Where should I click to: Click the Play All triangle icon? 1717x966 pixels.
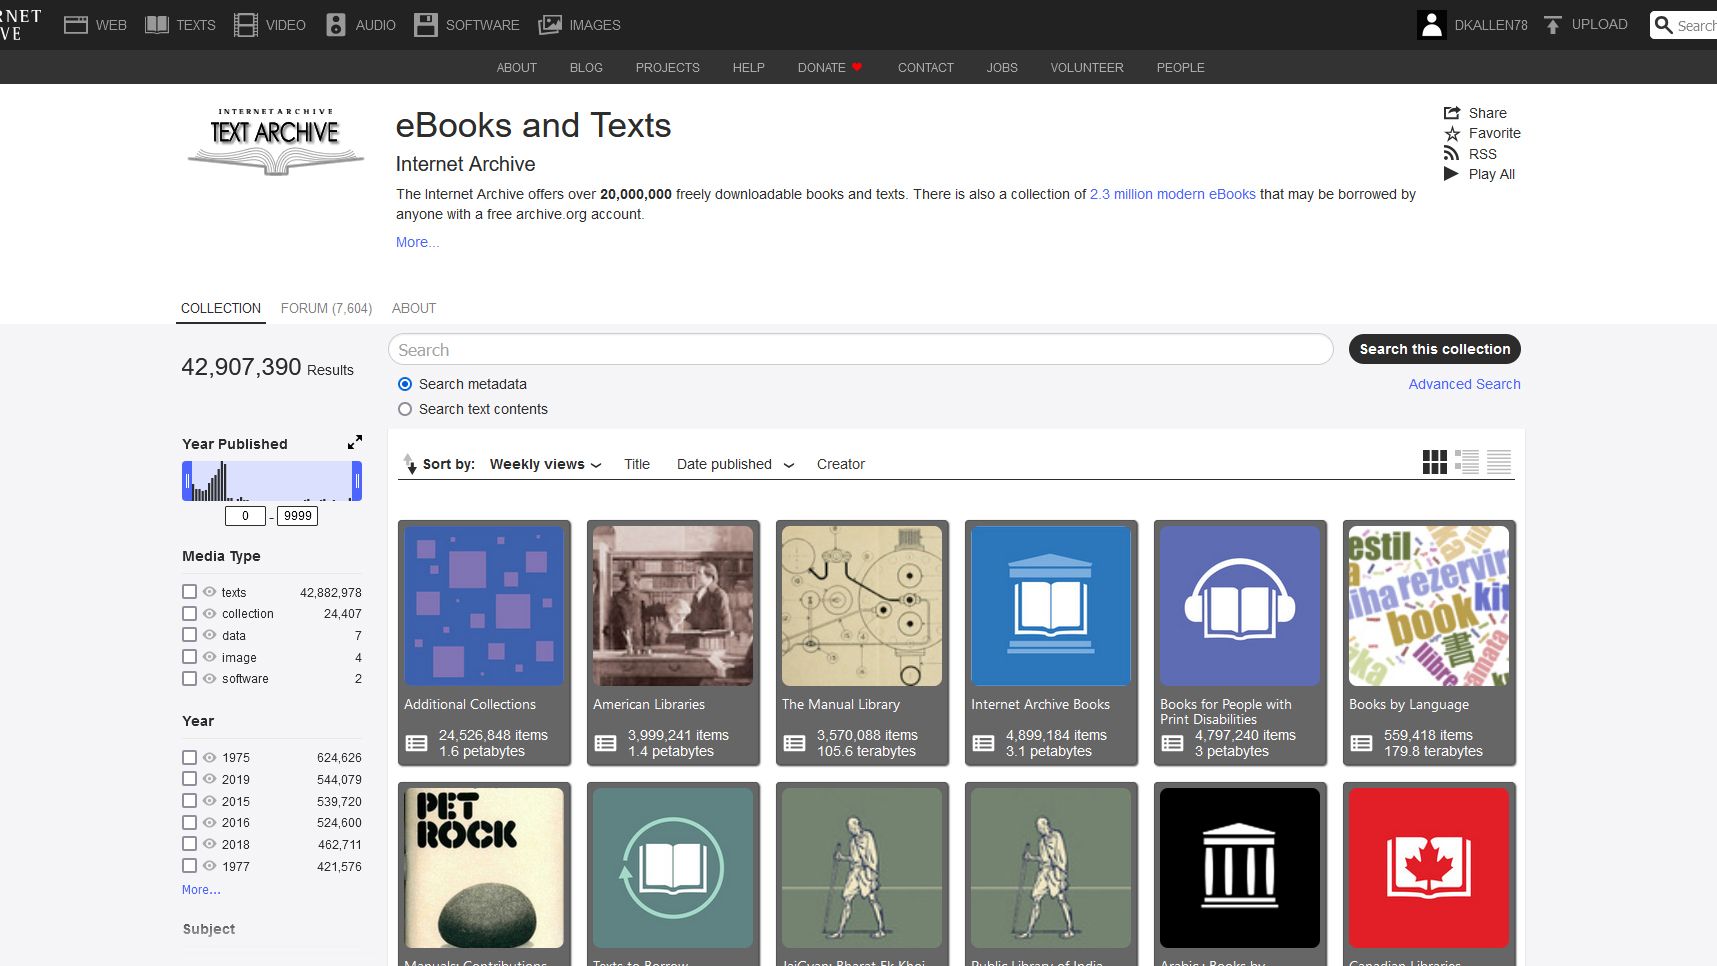(x=1451, y=174)
